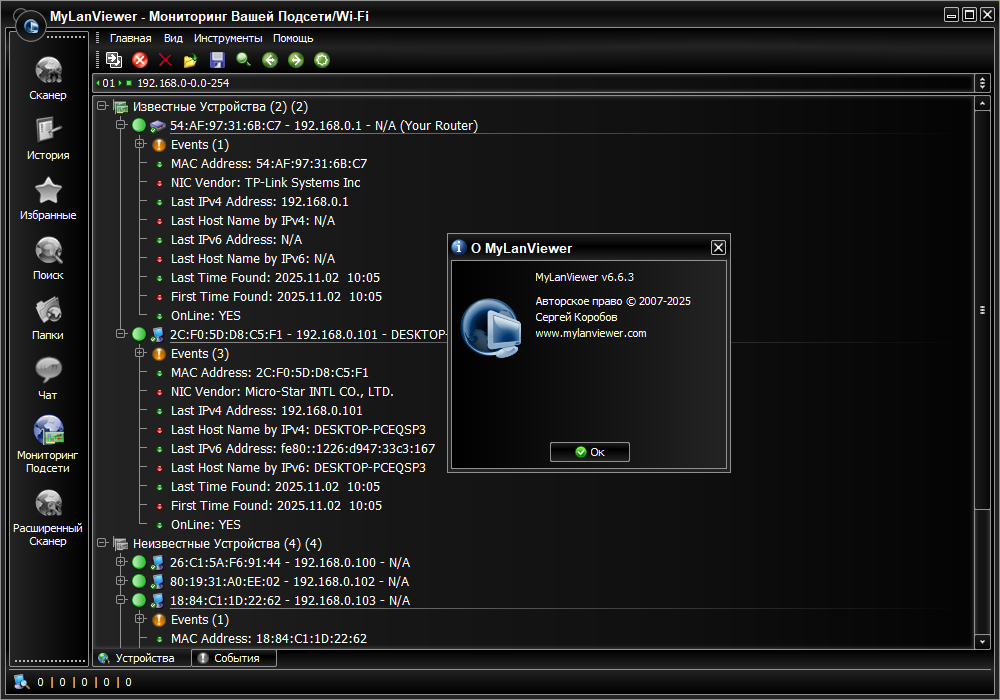Collapse the Неизвестные Устройства group
This screenshot has height=700, width=1000.
[101, 543]
